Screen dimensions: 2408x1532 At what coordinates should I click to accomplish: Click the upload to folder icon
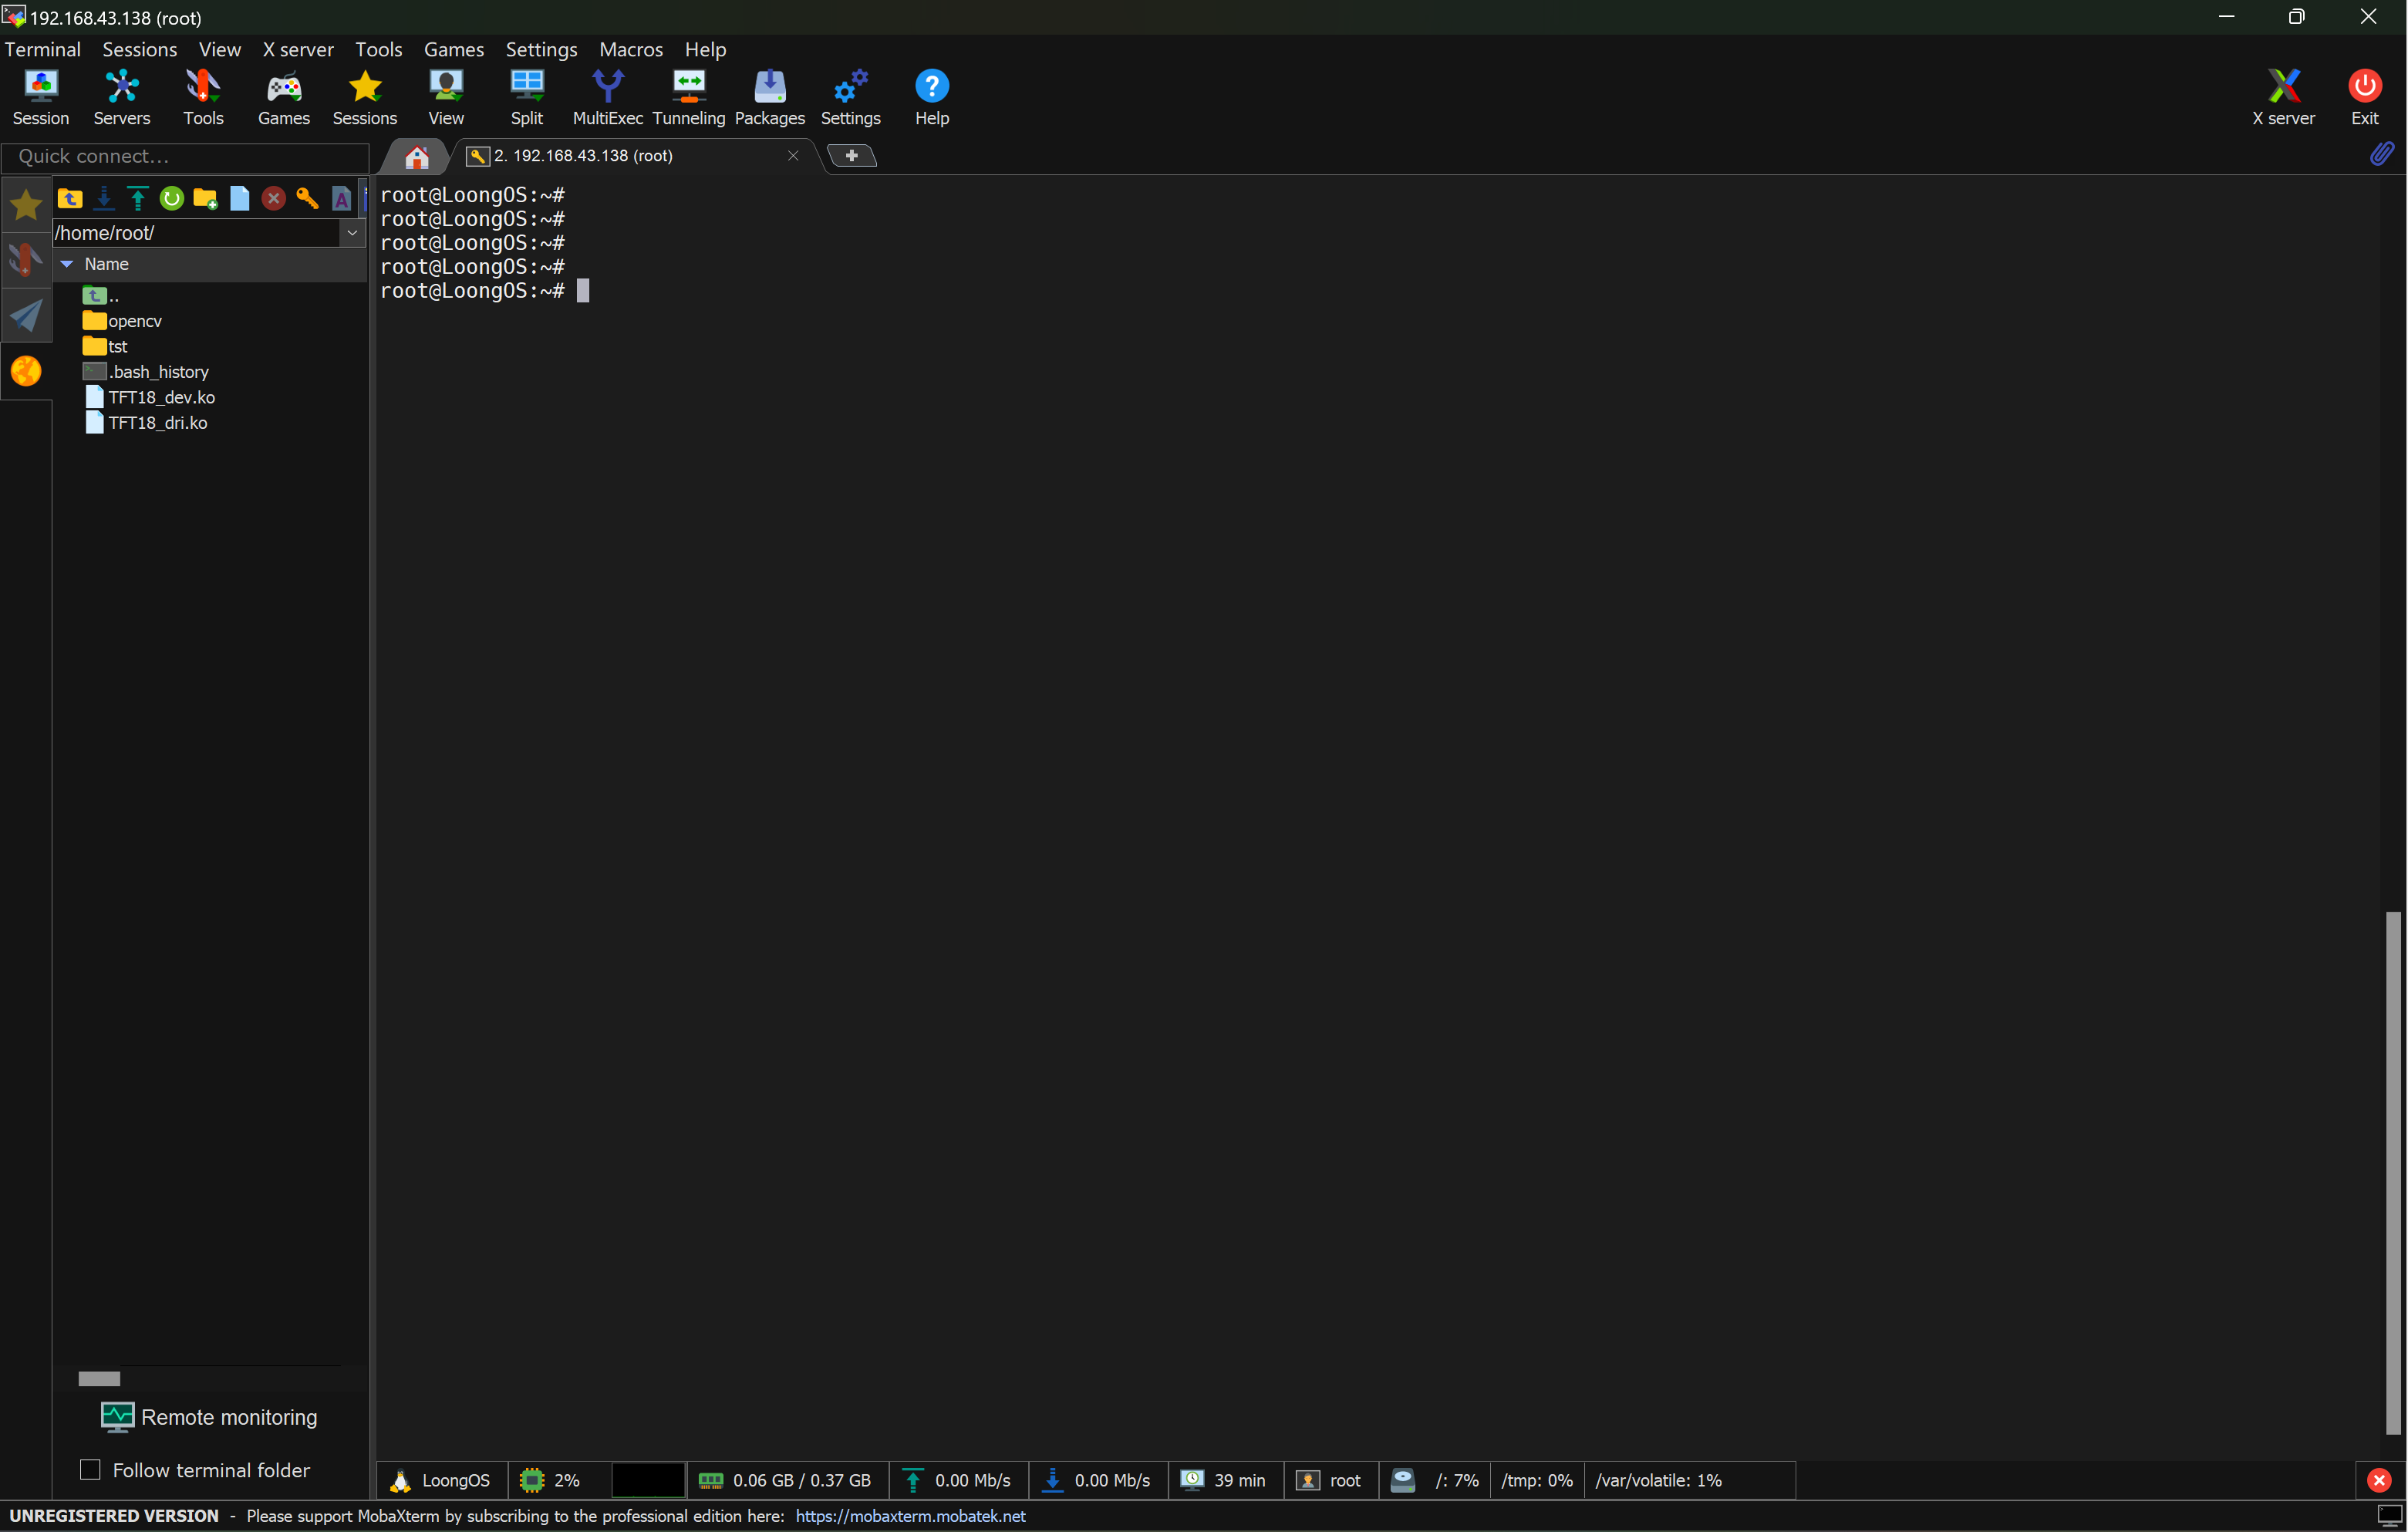(137, 198)
